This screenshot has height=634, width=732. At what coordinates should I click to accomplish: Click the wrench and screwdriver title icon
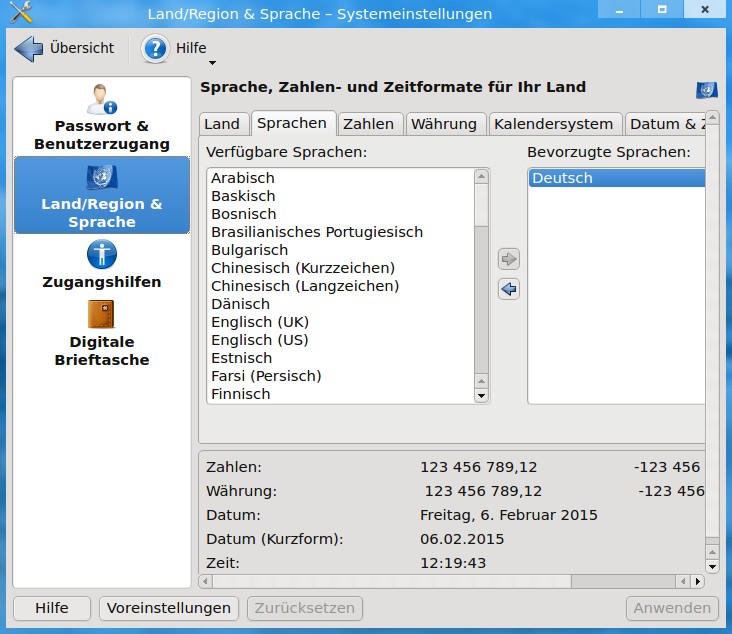tap(21, 12)
